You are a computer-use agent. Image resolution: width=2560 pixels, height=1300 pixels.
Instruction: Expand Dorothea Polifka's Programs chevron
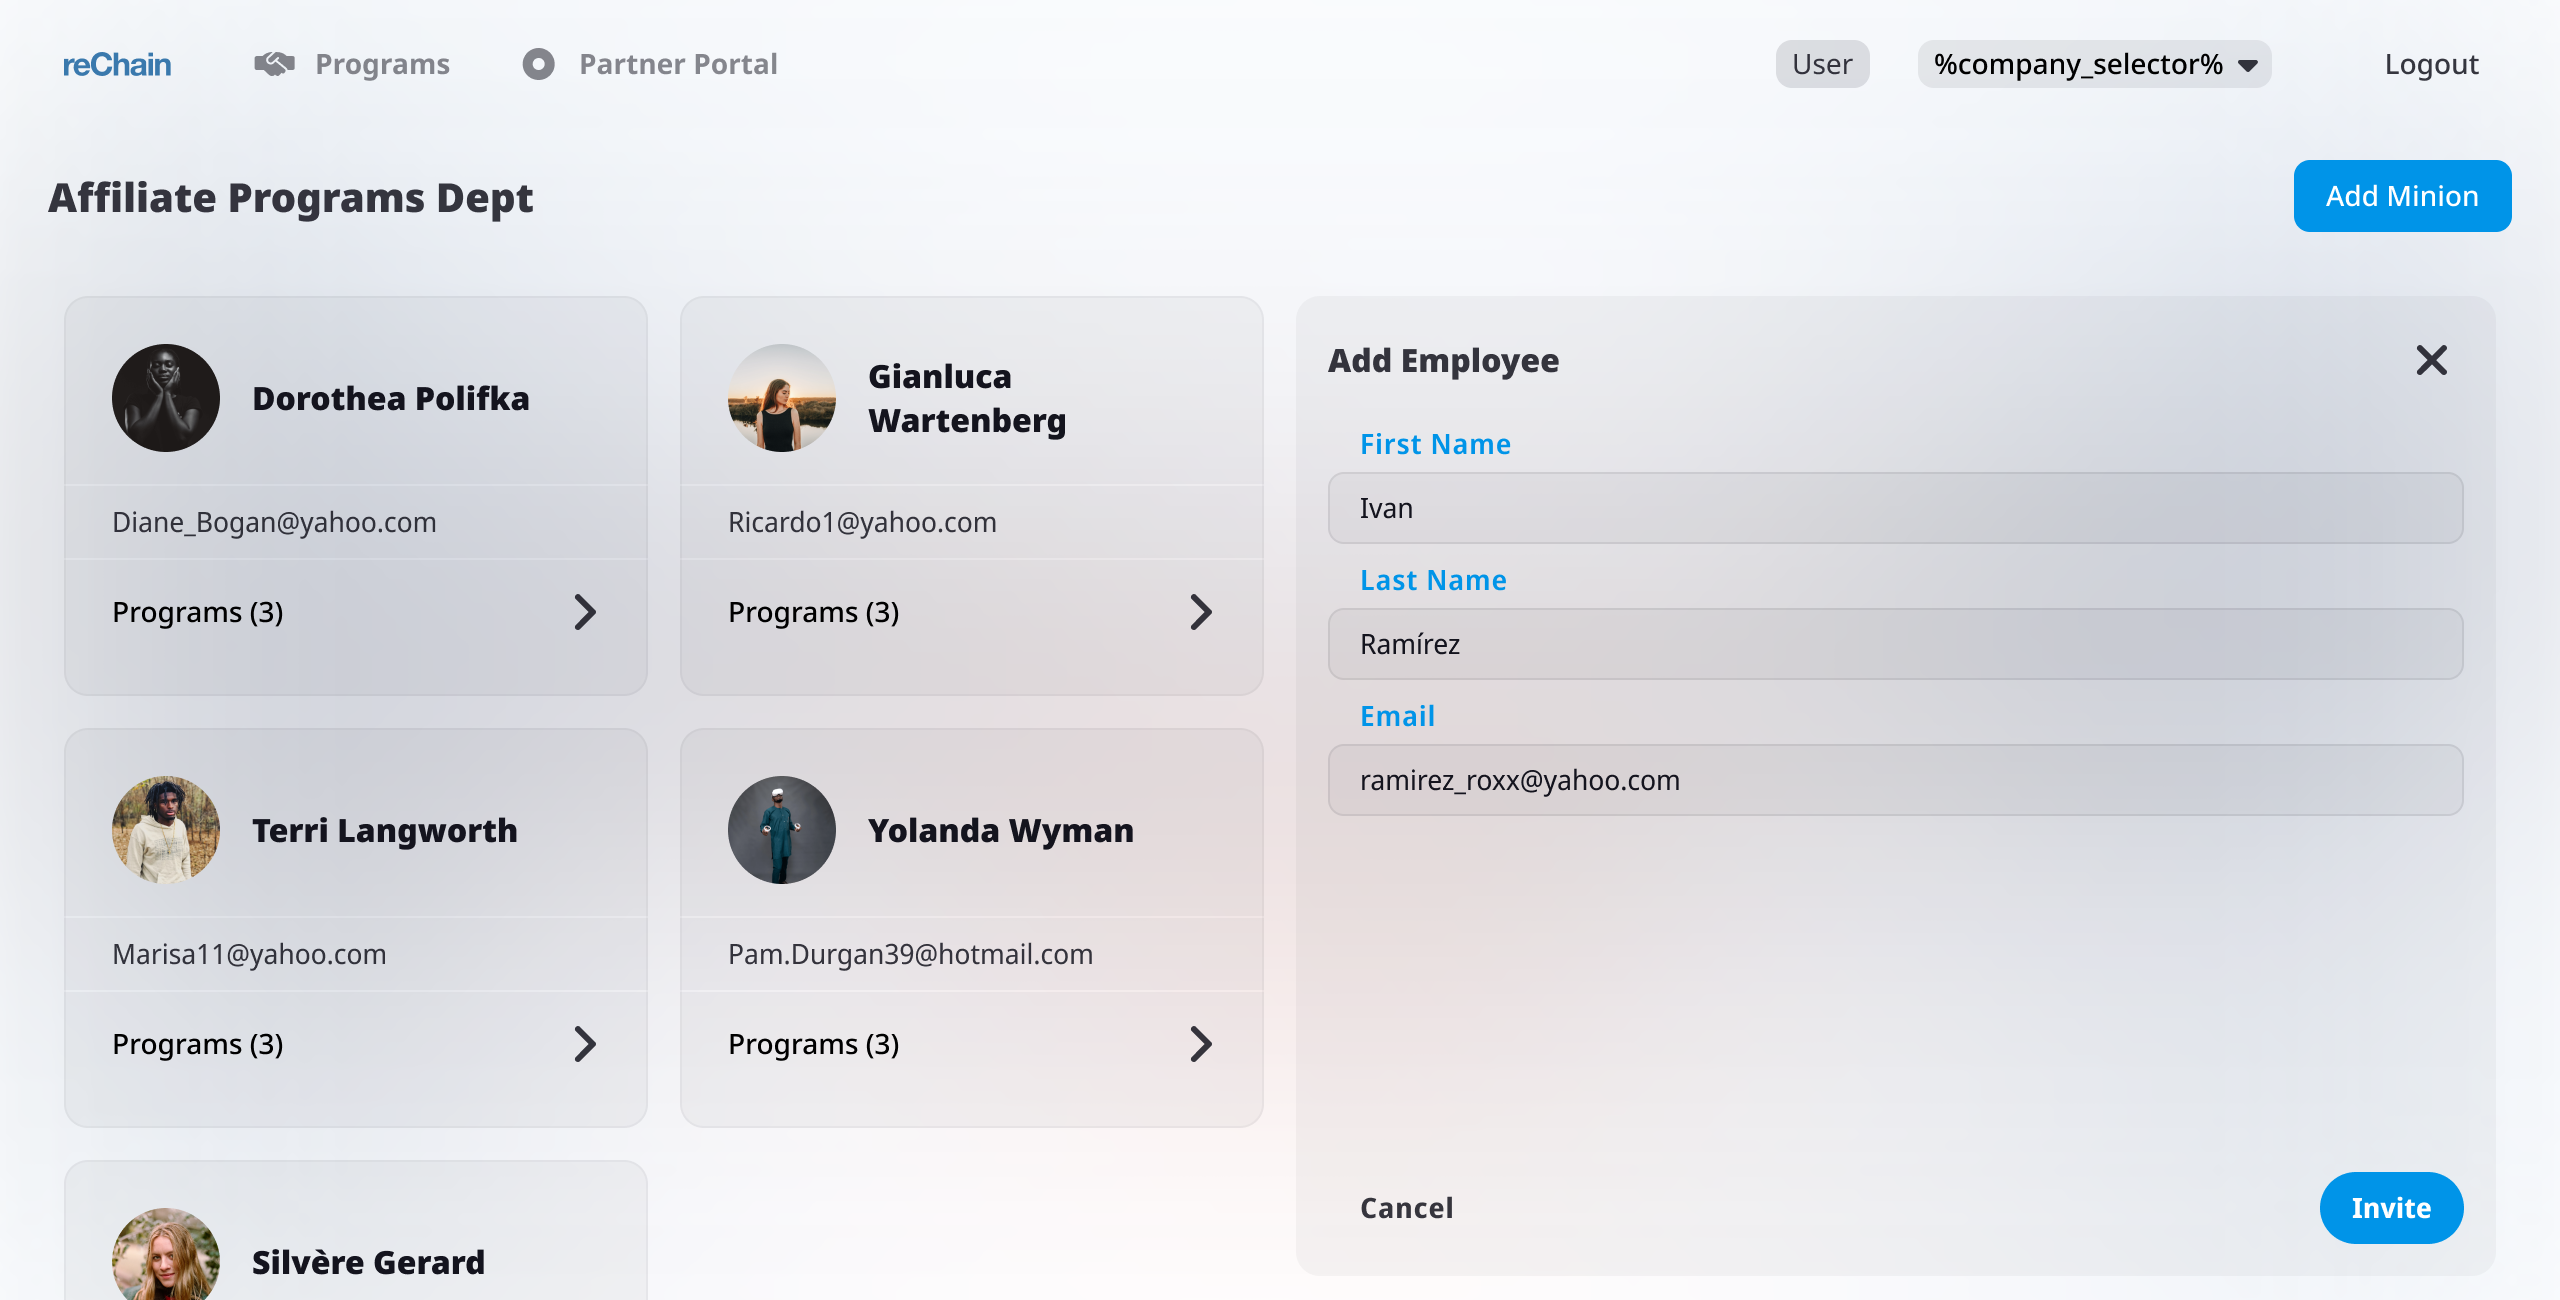[x=585, y=612]
